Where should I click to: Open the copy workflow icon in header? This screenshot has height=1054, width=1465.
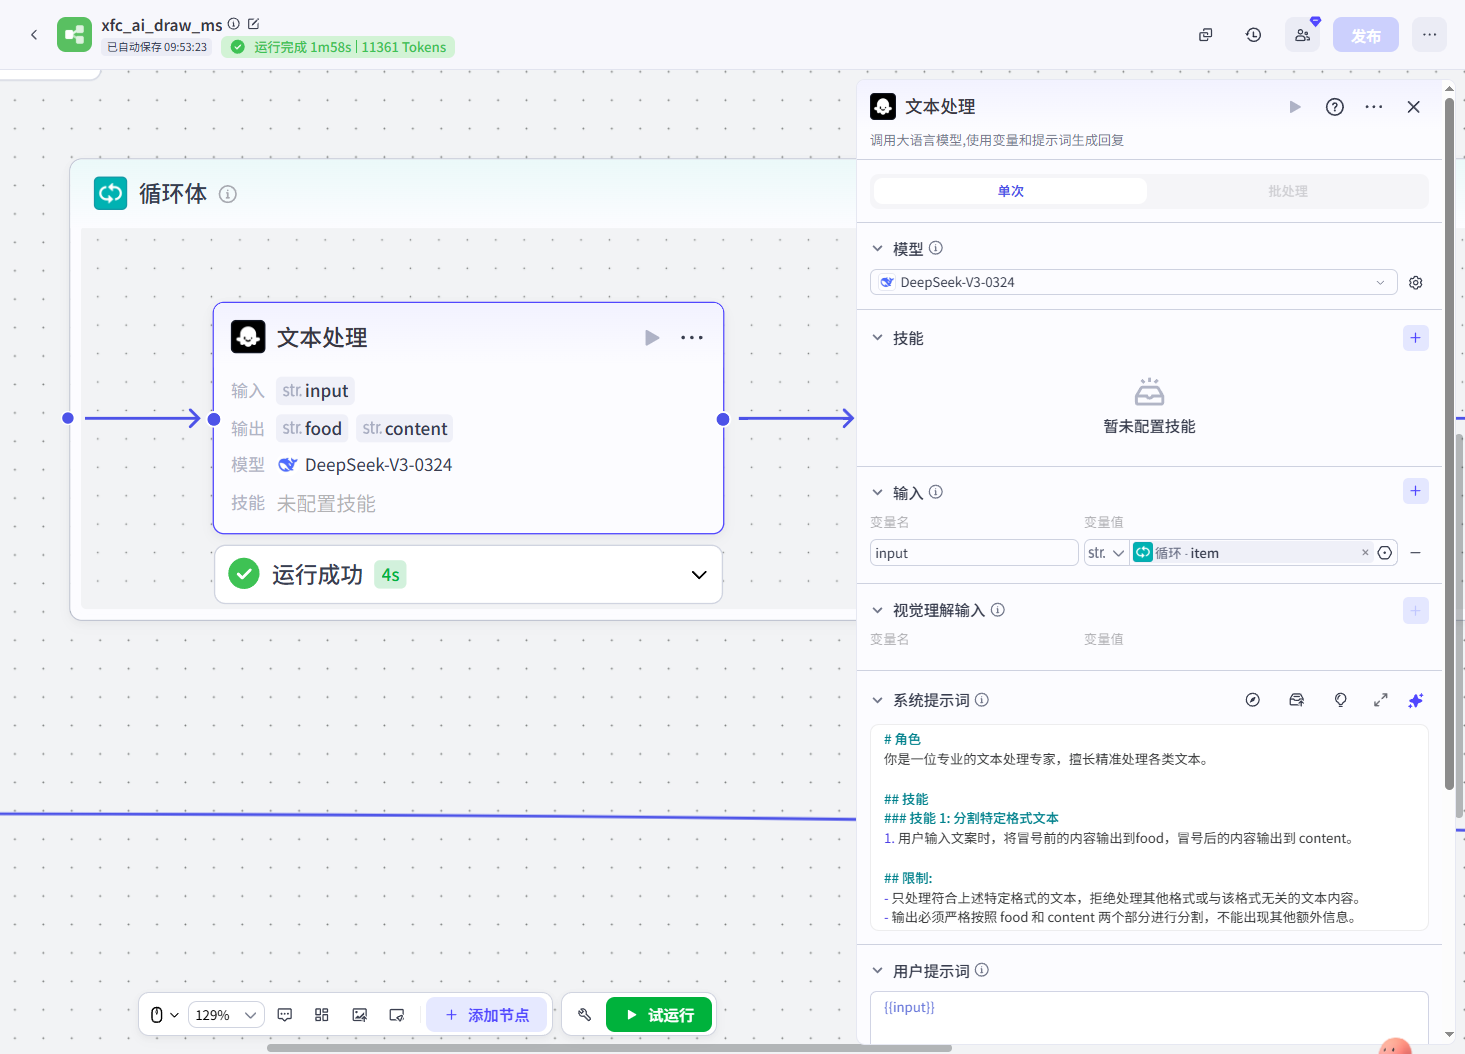[1206, 35]
